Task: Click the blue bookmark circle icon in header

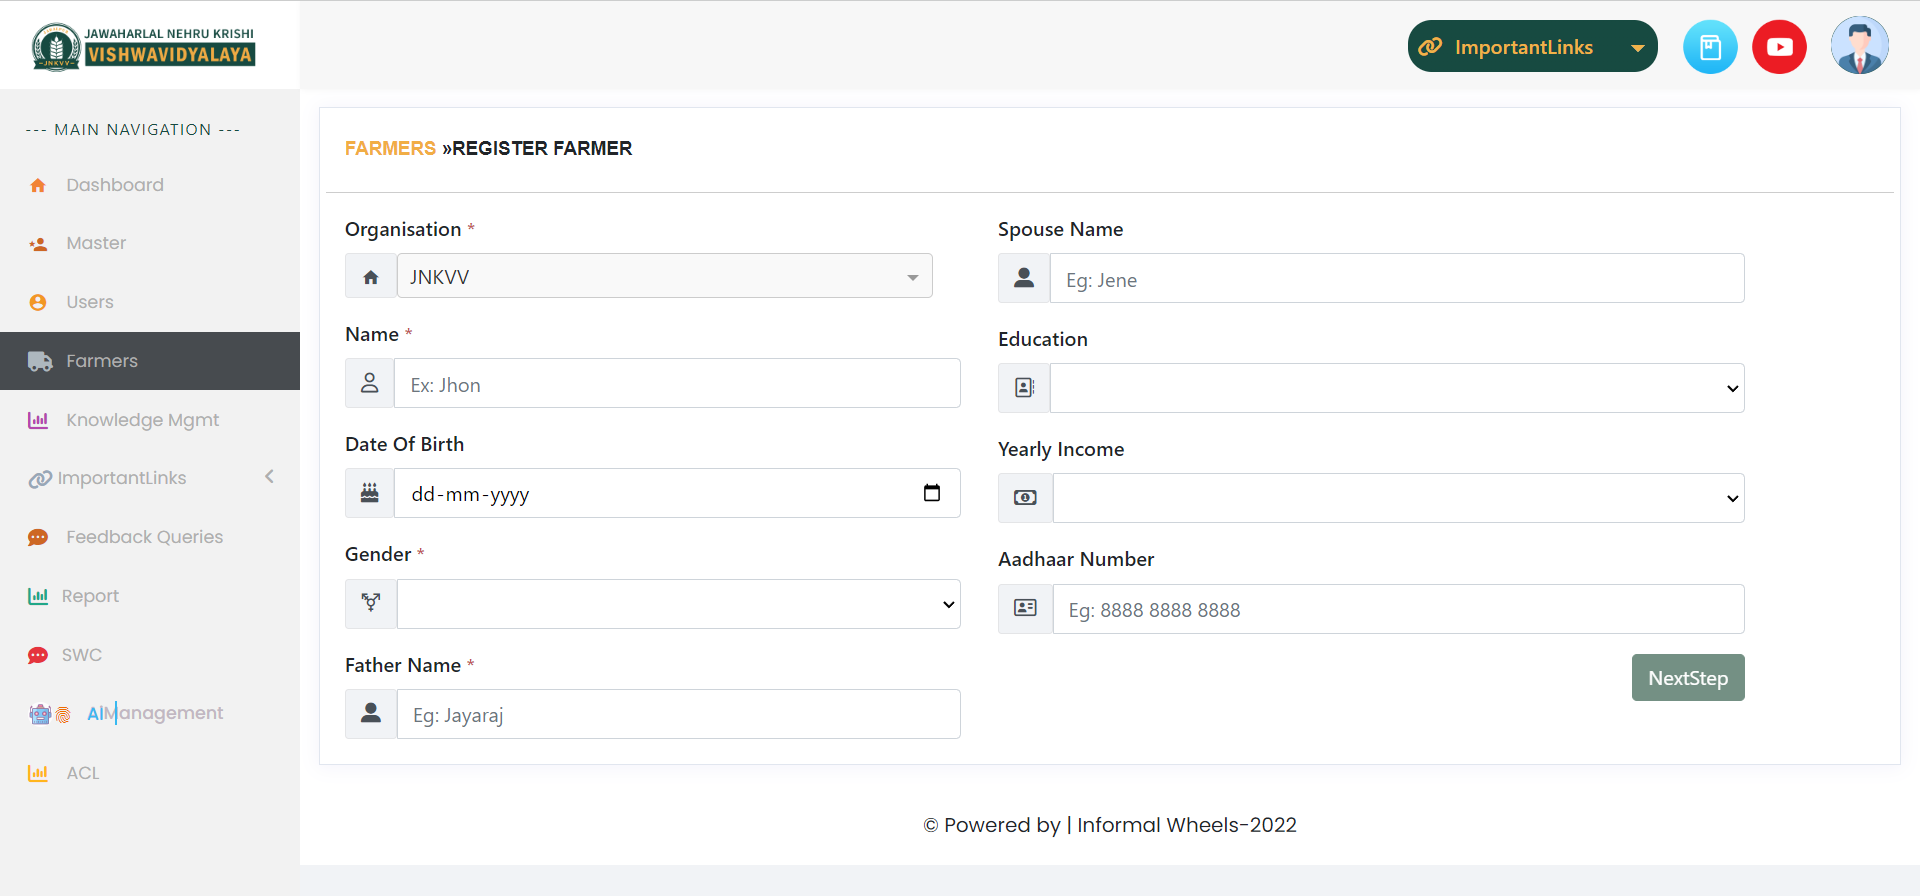Action: [x=1710, y=47]
